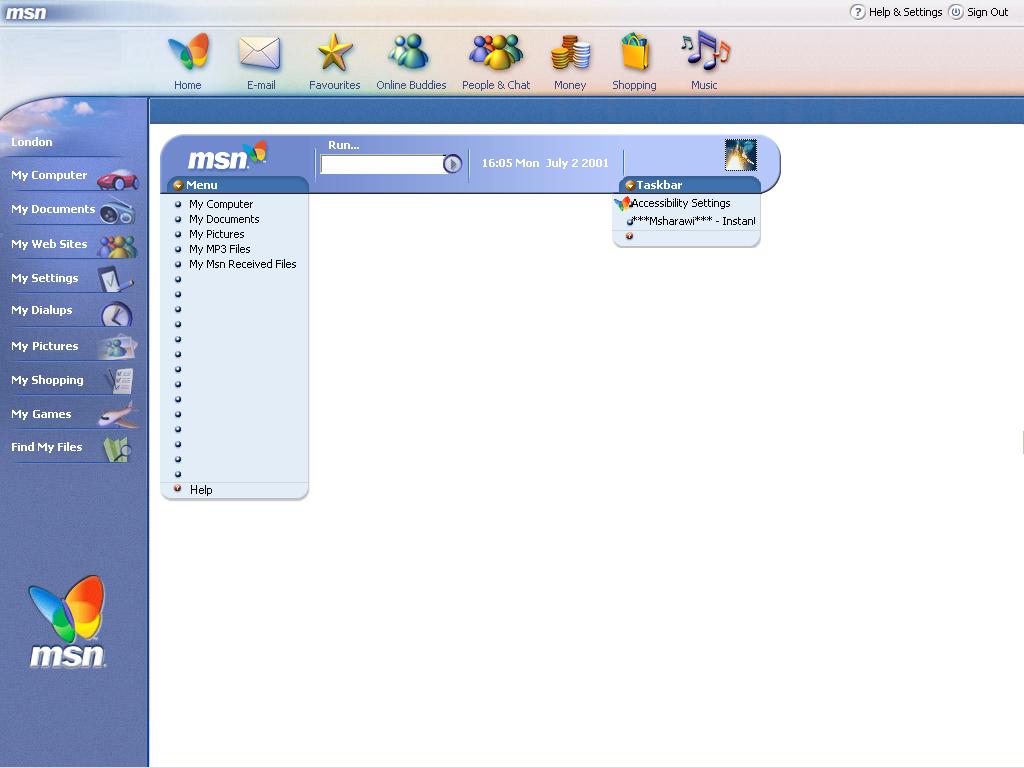
Task: Click the clock icon beside My Dialups
Action: point(116,314)
